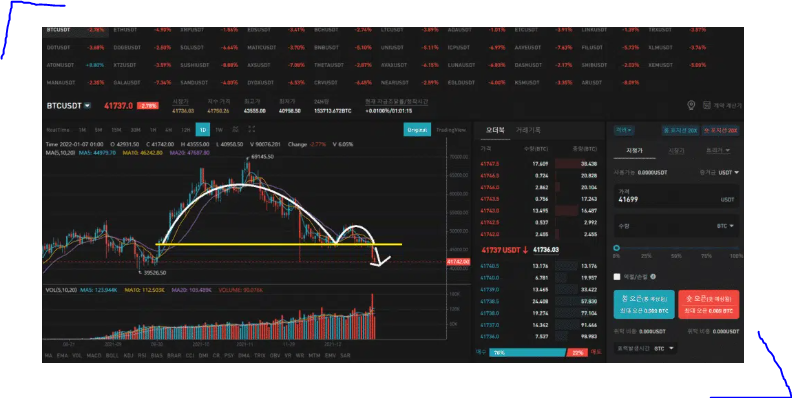
Task: Select ETHUSDT in the ticker list
Action: click(125, 30)
